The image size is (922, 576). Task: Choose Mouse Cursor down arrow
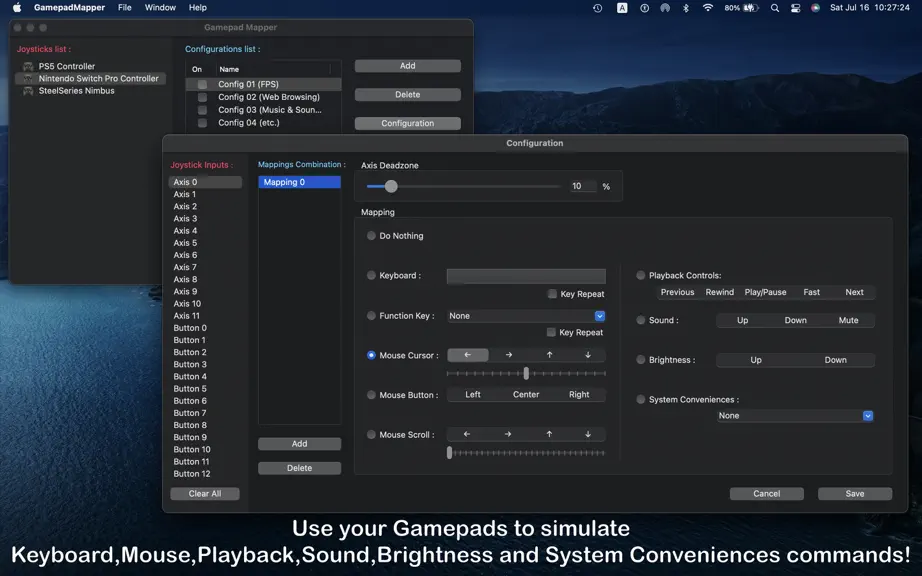587,355
